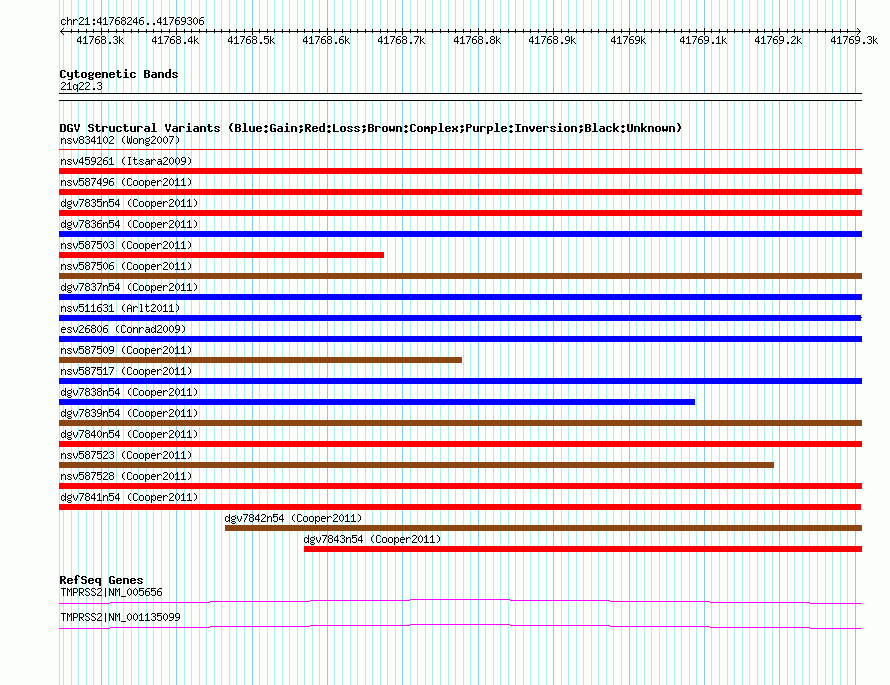Click red bar for dgv7840n54
Viewport: 890px width, 685px height.
[x=460, y=444]
